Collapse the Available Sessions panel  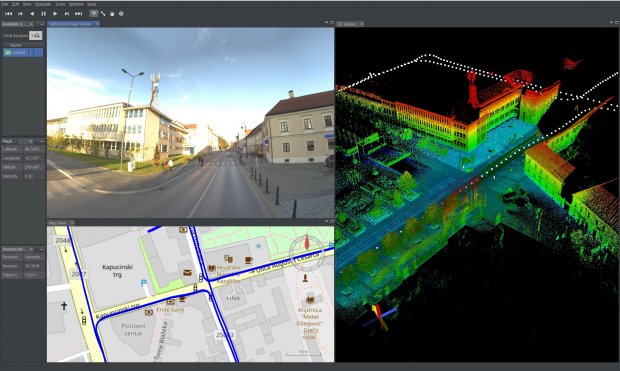42,24
